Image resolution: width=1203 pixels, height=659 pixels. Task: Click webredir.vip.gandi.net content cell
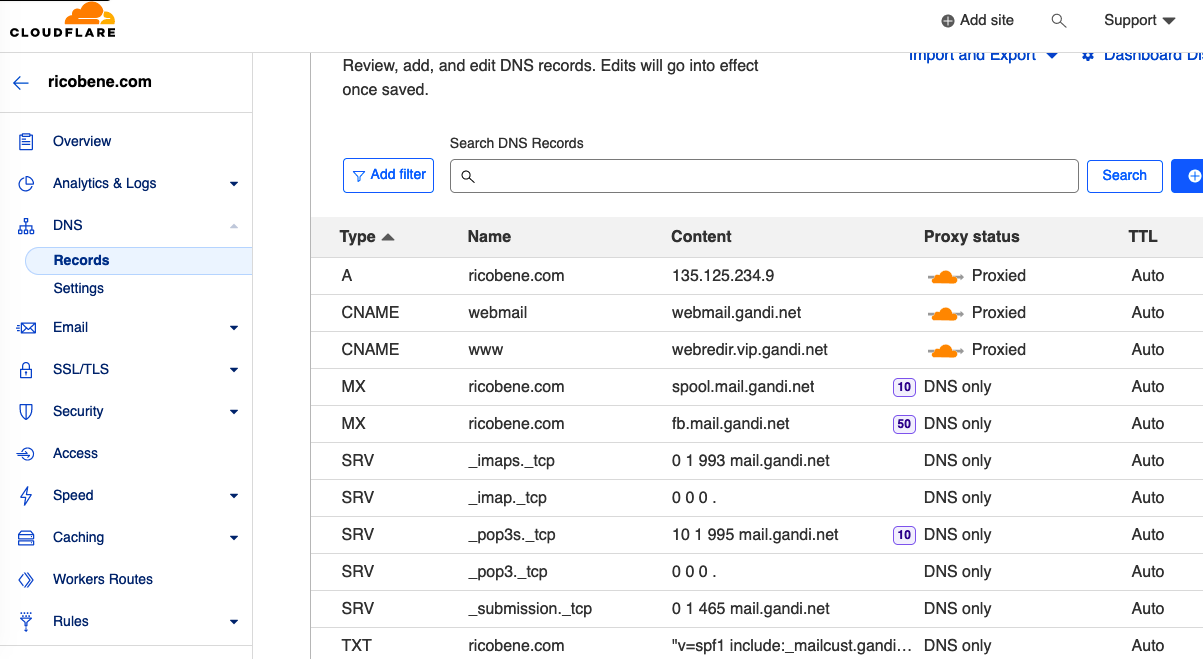coord(750,350)
